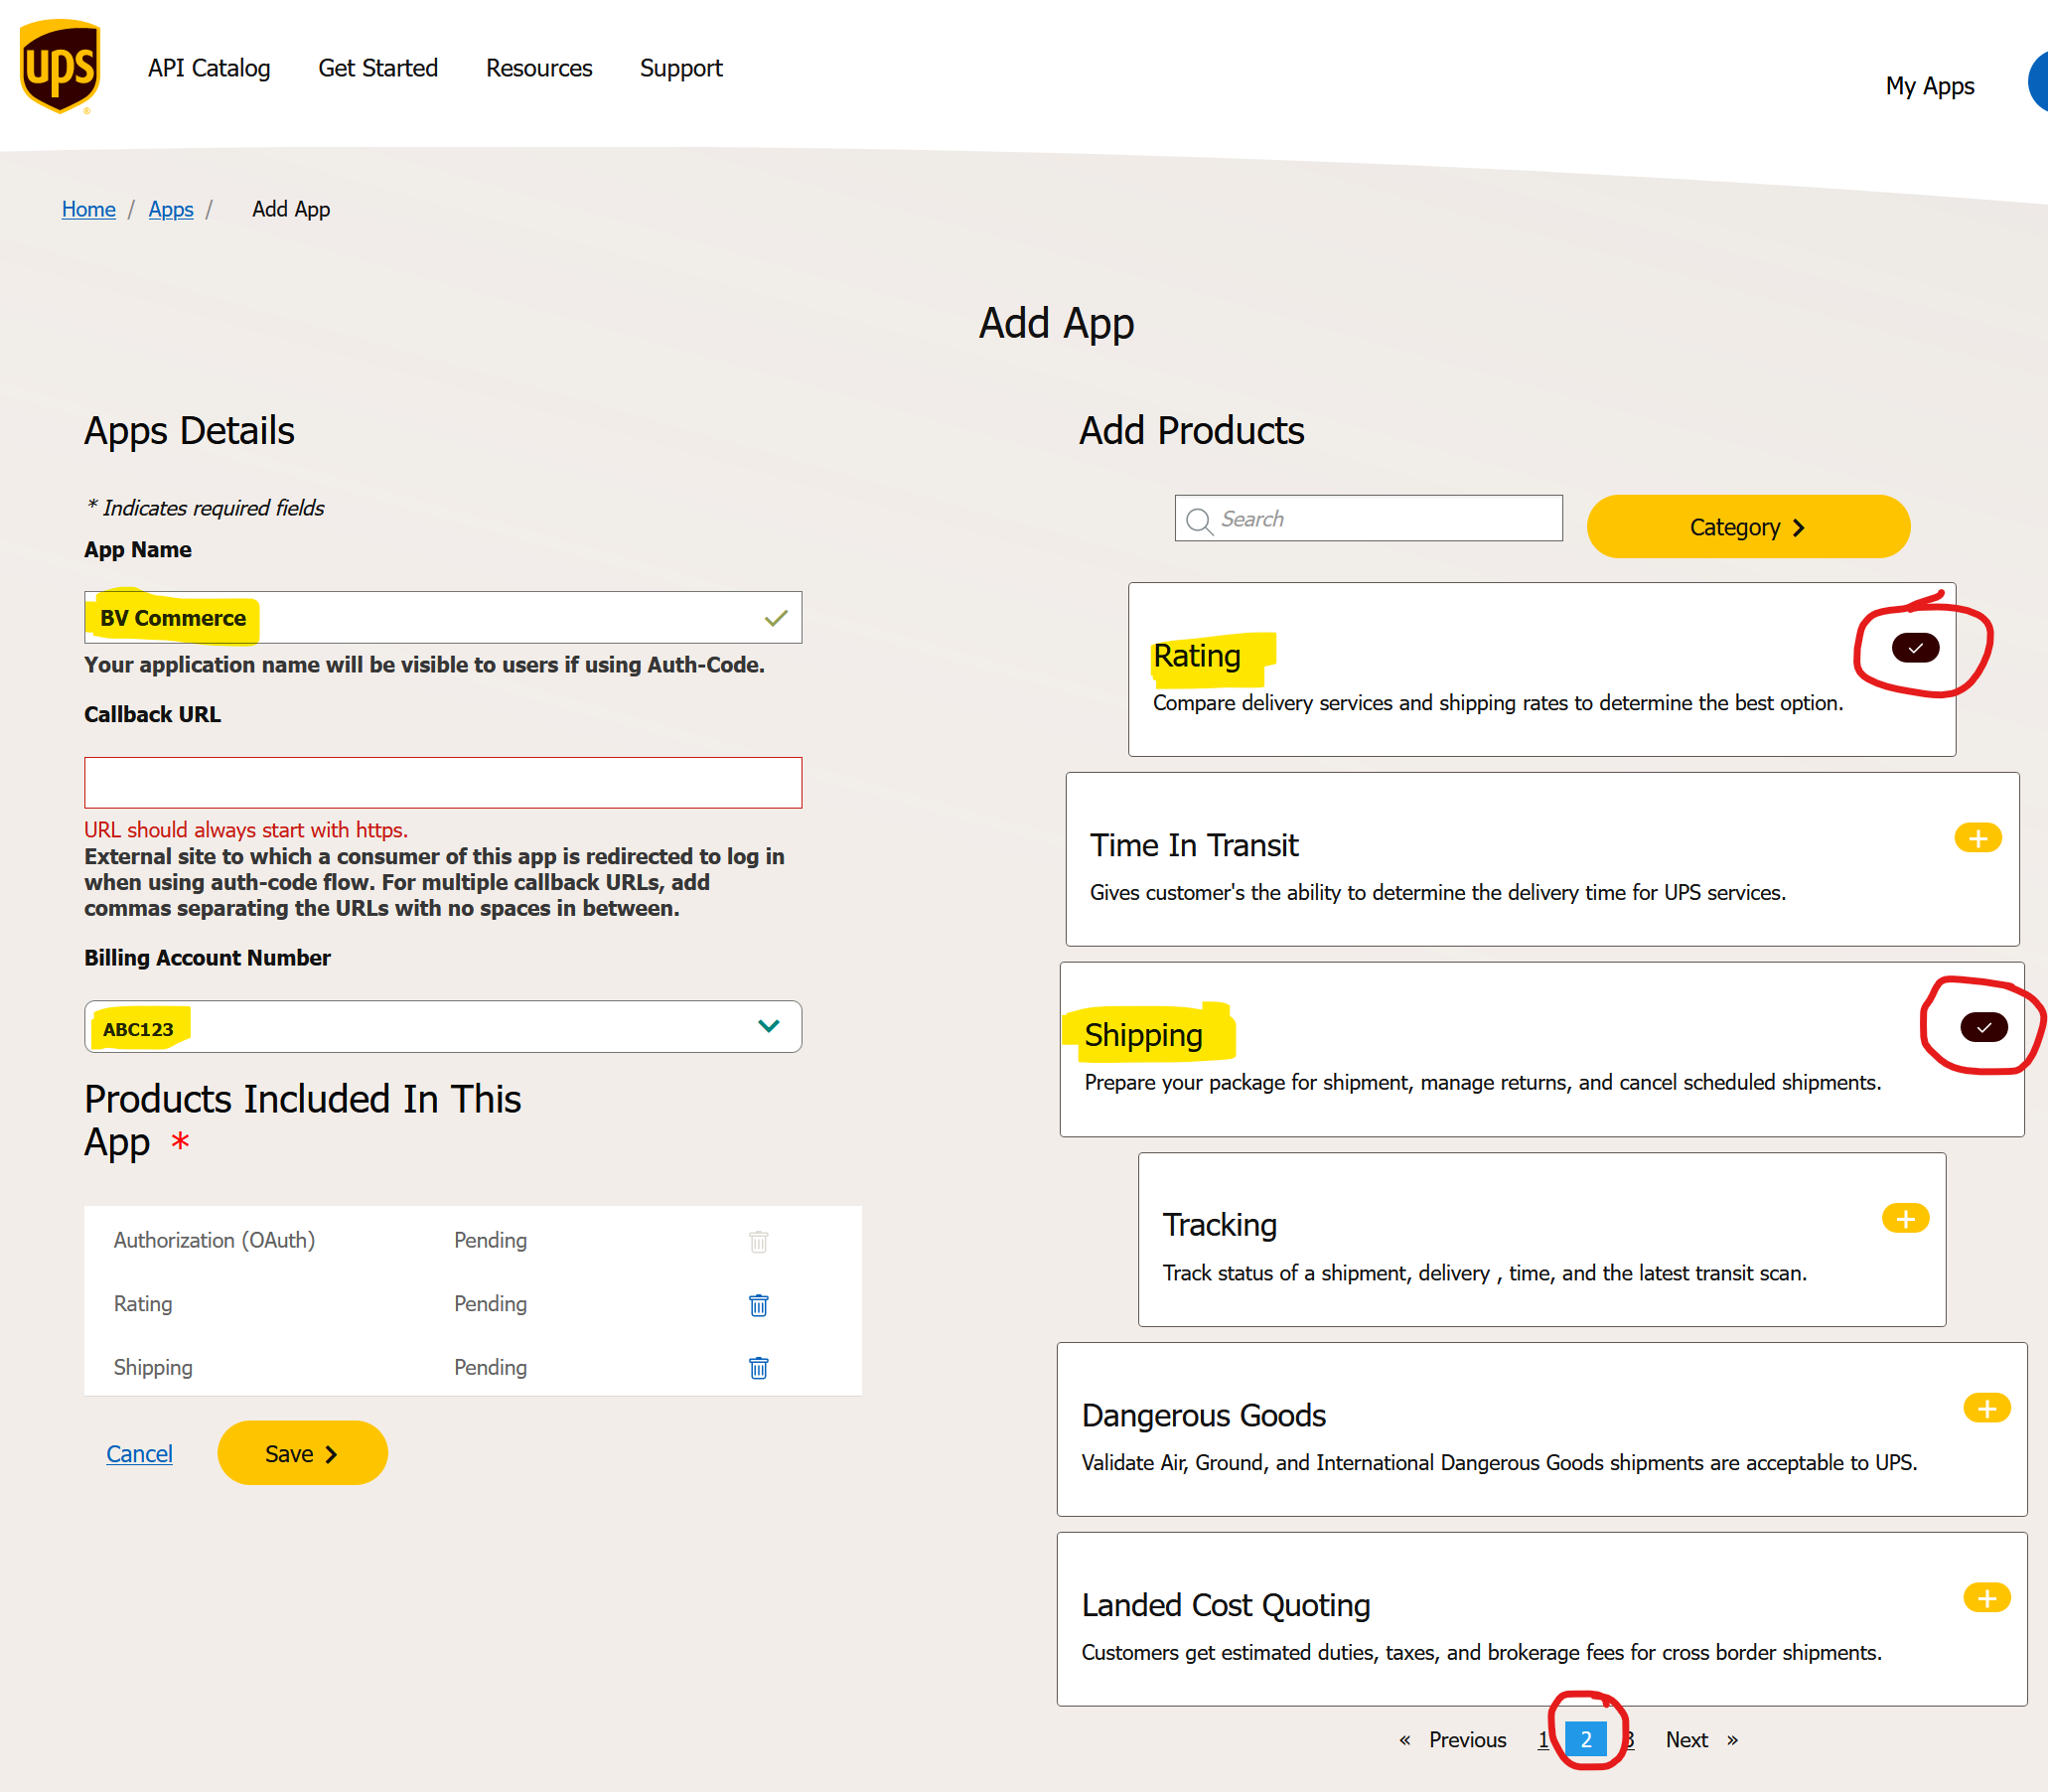Screen dimensions: 2049x1792
Task: Uncheck the Rating product toggle
Action: point(1916,648)
